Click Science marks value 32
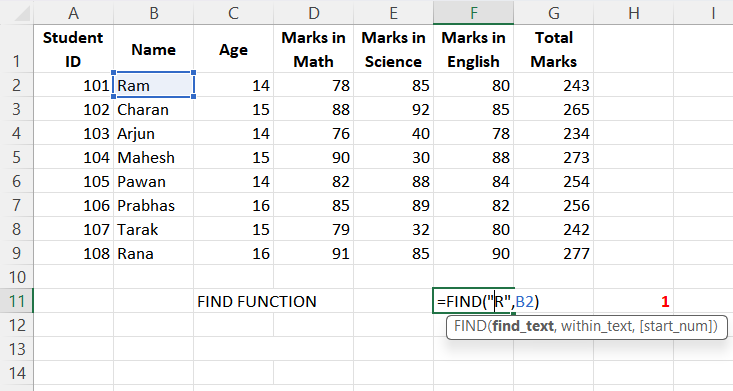 393,229
